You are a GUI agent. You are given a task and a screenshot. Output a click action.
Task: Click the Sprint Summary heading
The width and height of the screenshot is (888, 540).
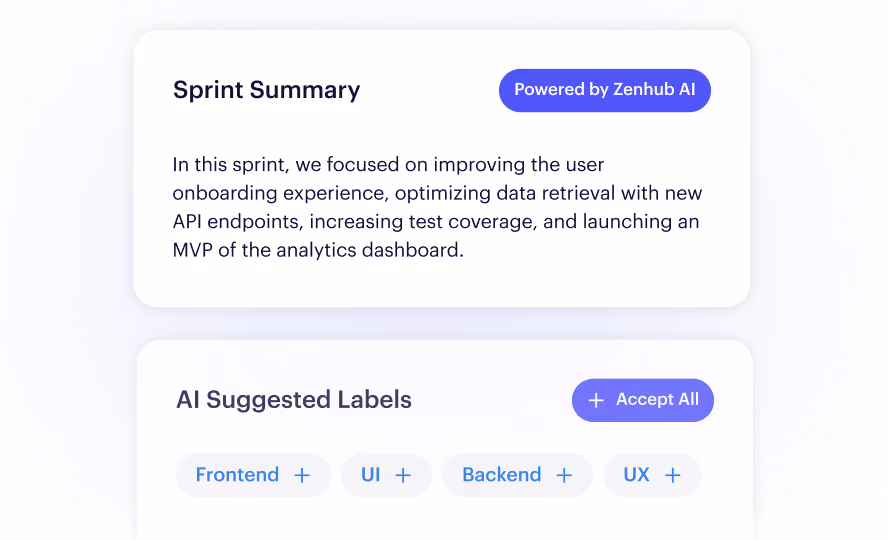266,91
